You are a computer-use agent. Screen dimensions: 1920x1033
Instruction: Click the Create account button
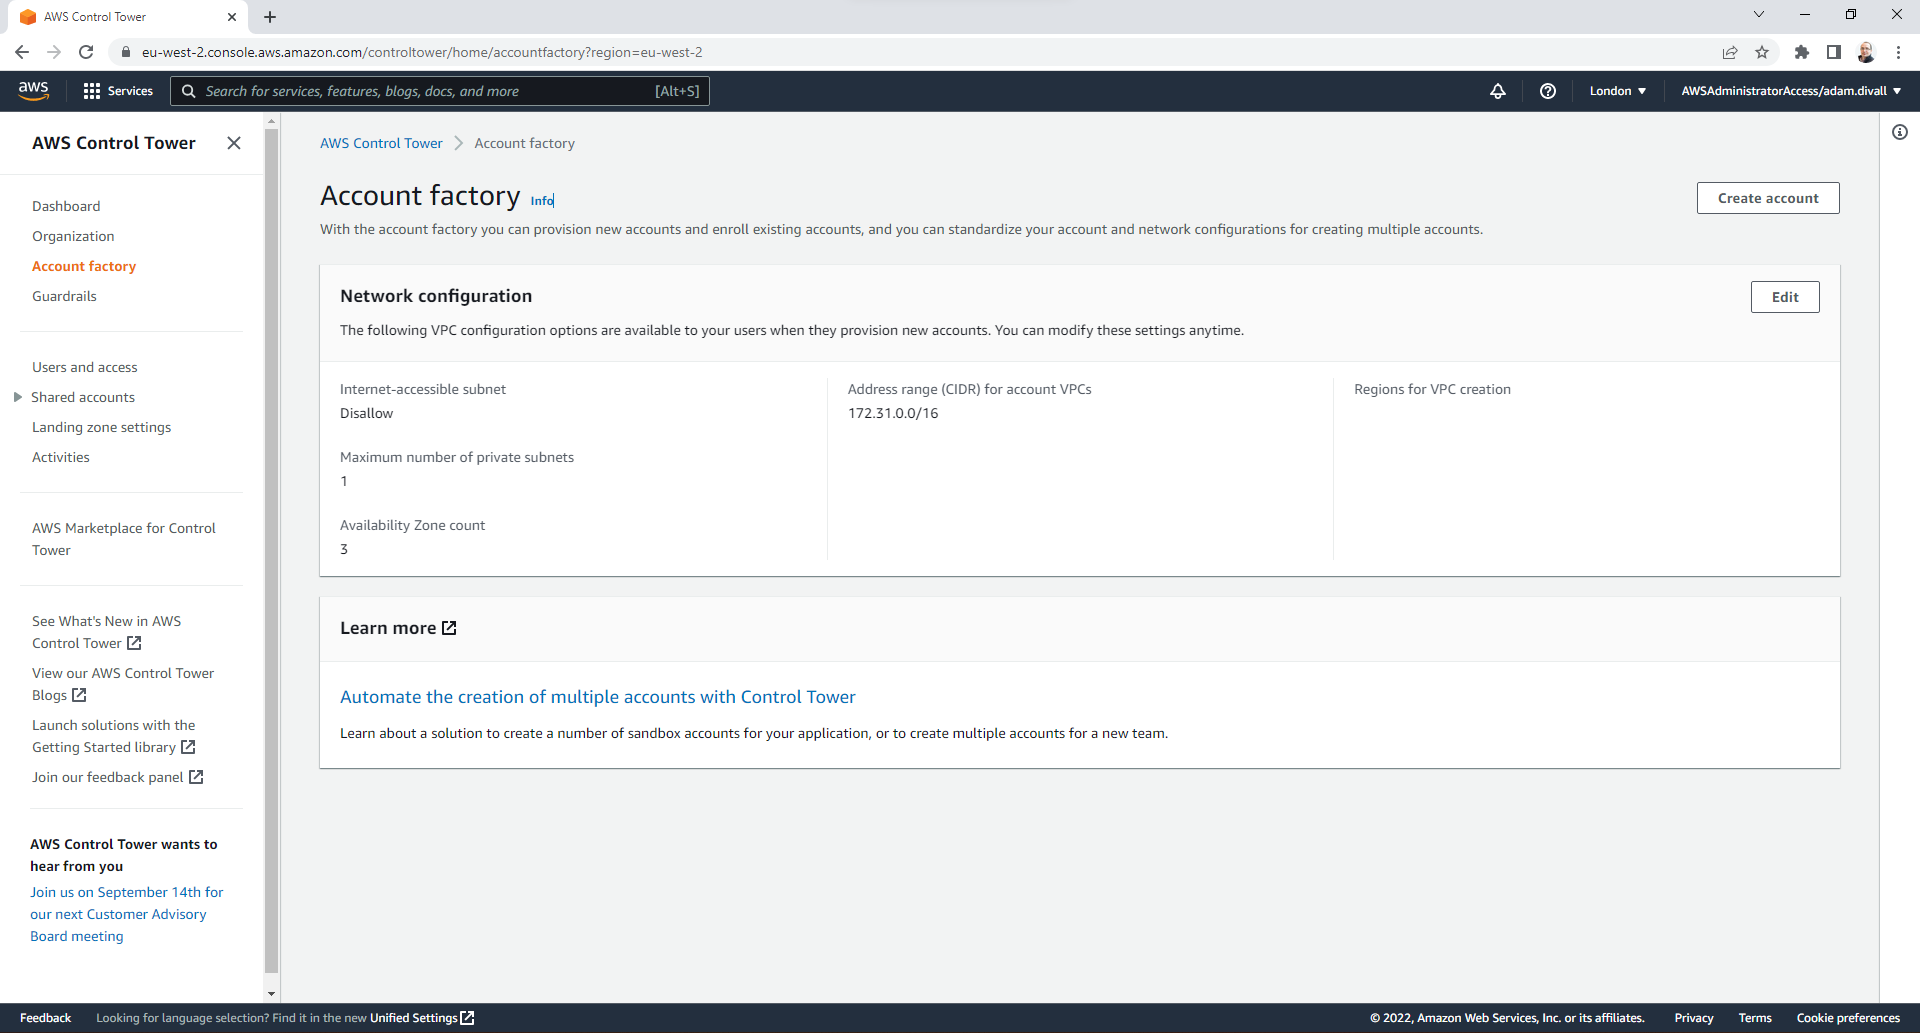pos(1768,197)
